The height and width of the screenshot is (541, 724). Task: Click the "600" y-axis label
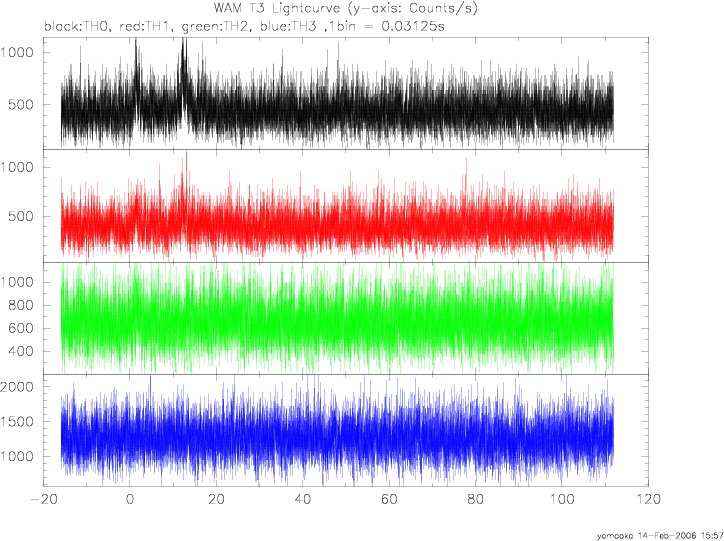tap(21, 329)
